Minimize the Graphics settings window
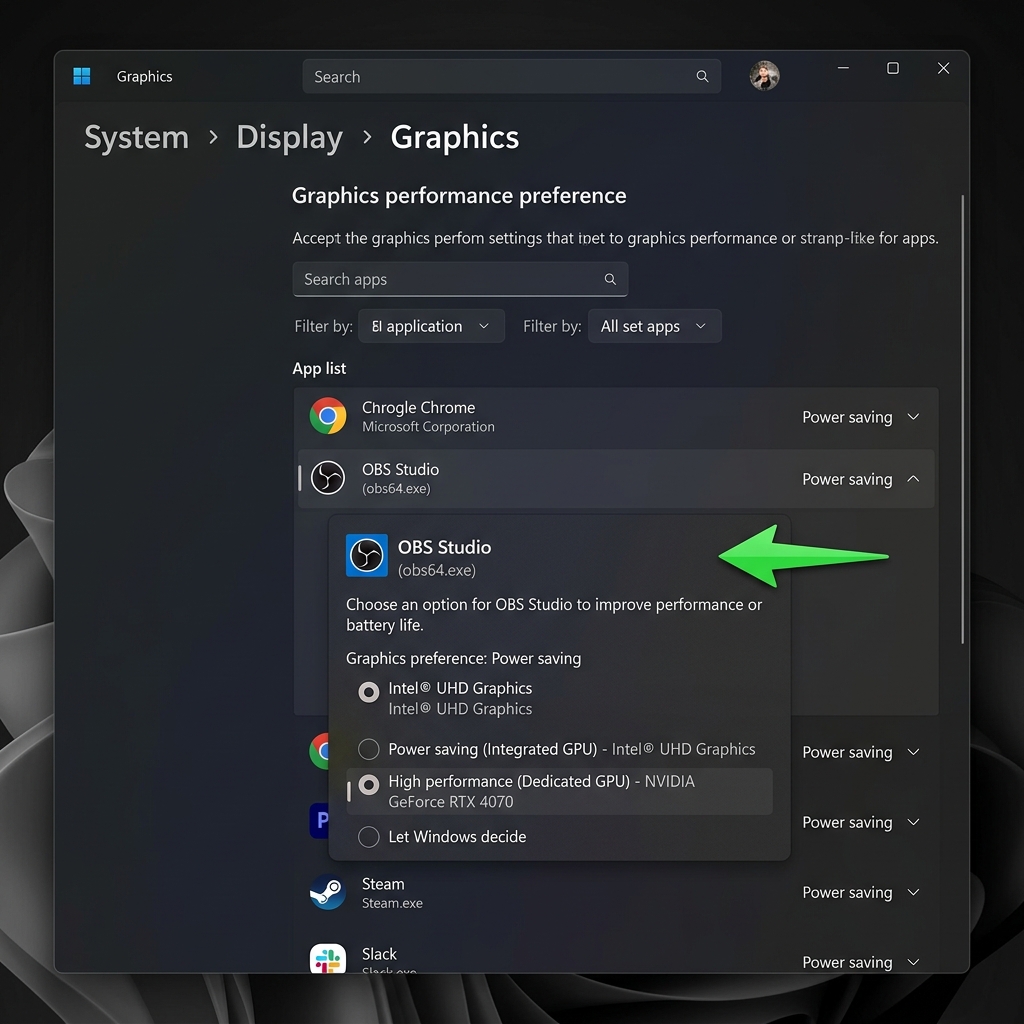 pyautogui.click(x=843, y=68)
